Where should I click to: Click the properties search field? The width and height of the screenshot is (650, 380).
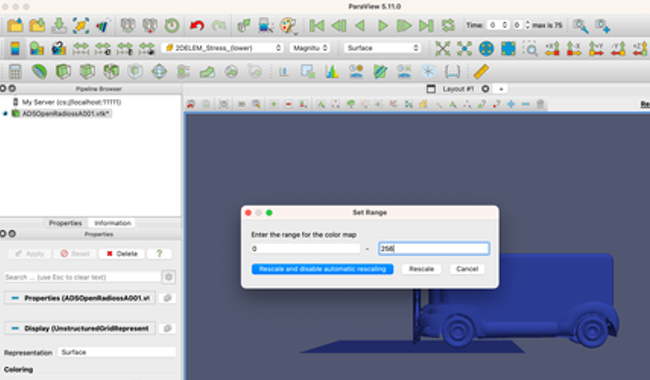[82, 277]
